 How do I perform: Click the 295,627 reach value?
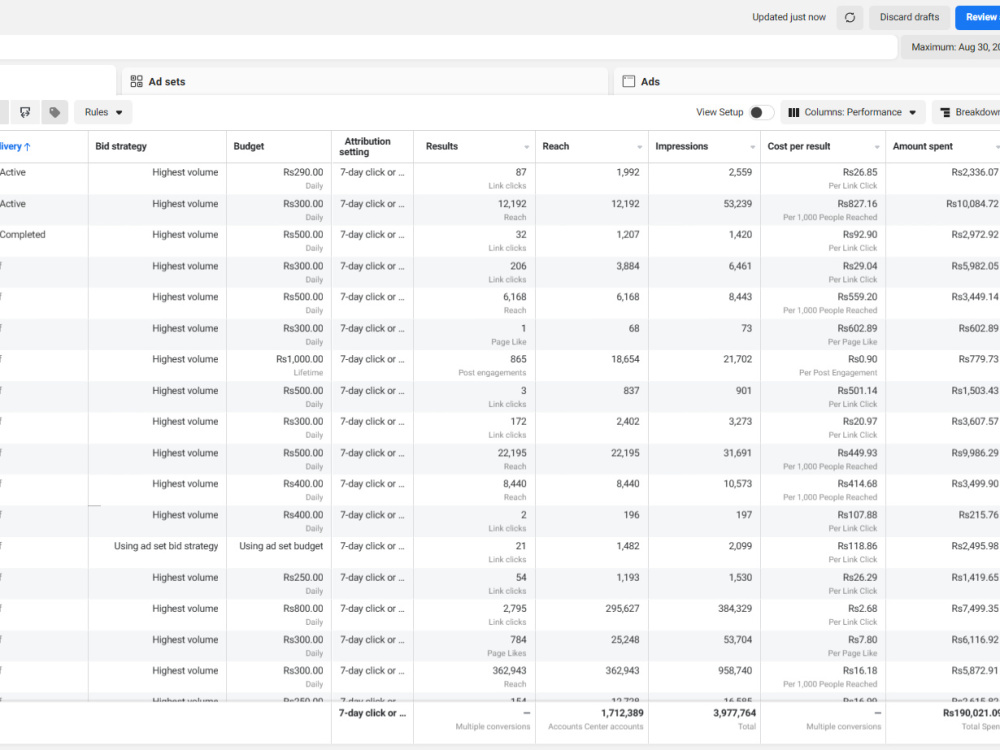[622, 608]
